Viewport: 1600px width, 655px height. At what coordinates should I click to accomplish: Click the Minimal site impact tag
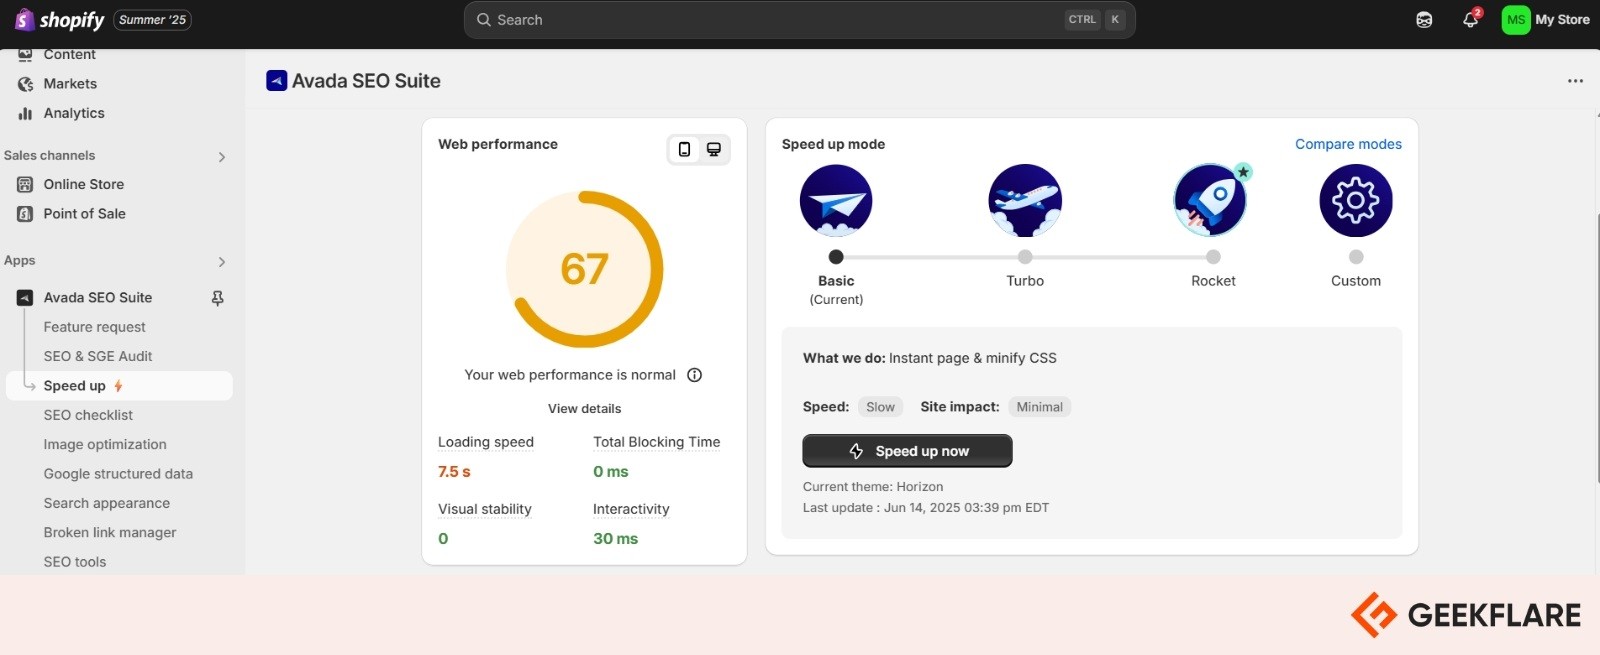(x=1039, y=407)
